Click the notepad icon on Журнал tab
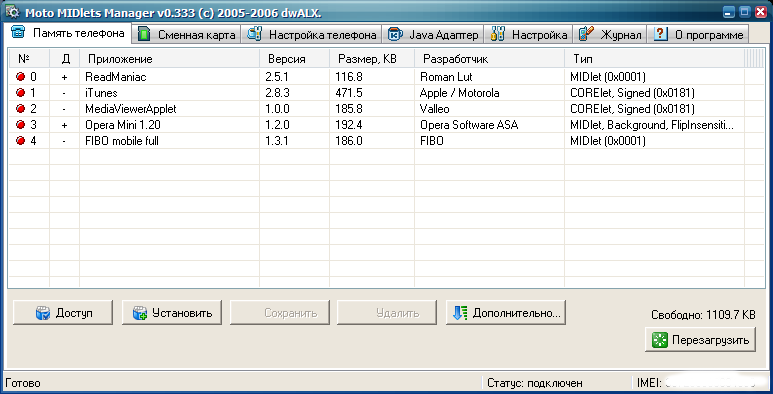 586,35
